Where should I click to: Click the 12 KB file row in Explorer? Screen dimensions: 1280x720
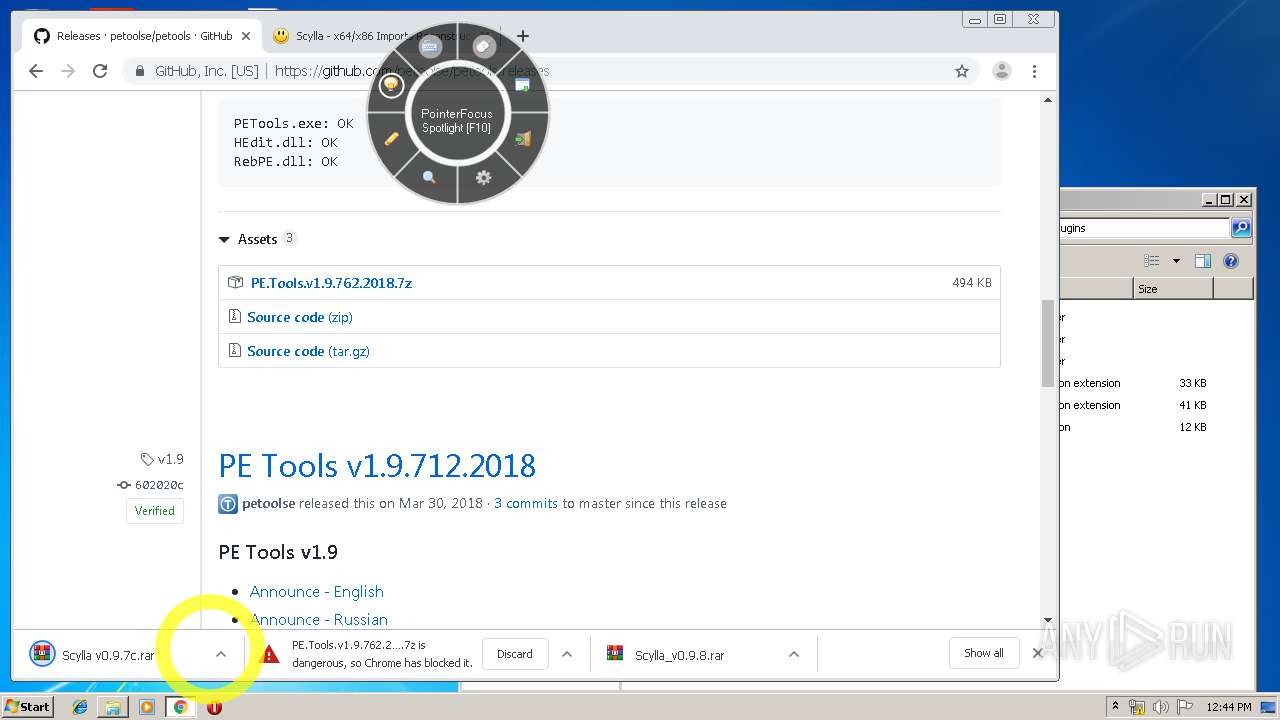click(1156, 427)
